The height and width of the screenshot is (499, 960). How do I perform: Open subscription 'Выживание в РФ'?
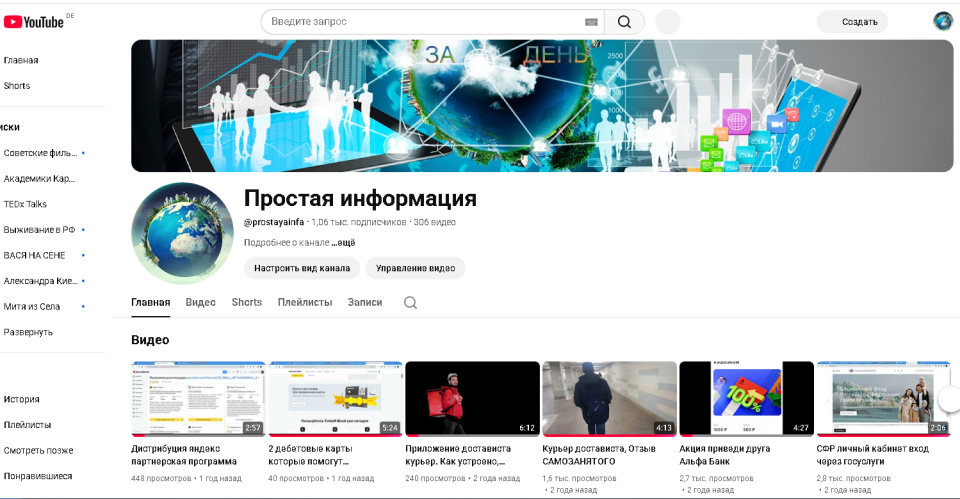(39, 230)
